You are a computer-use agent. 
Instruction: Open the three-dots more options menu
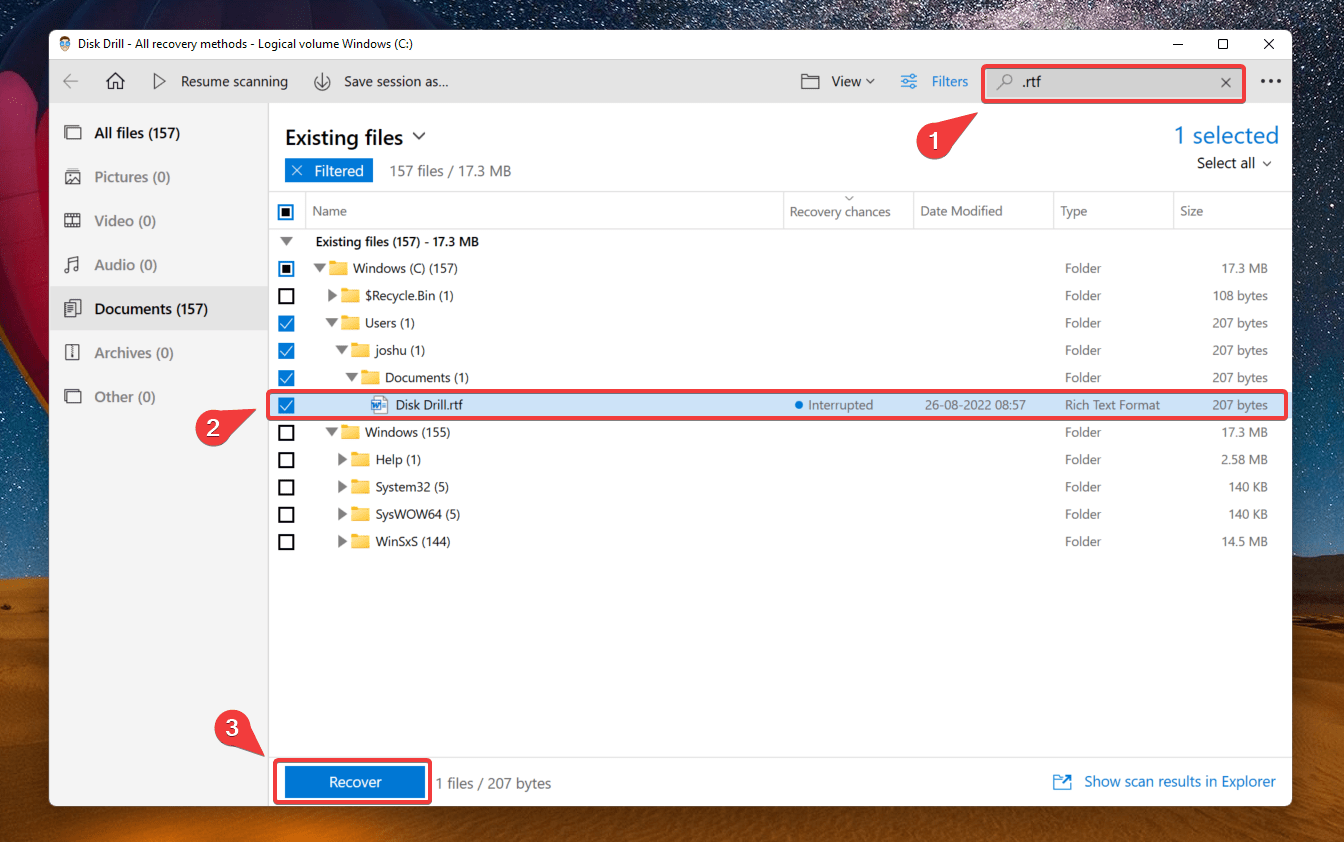pyautogui.click(x=1270, y=82)
